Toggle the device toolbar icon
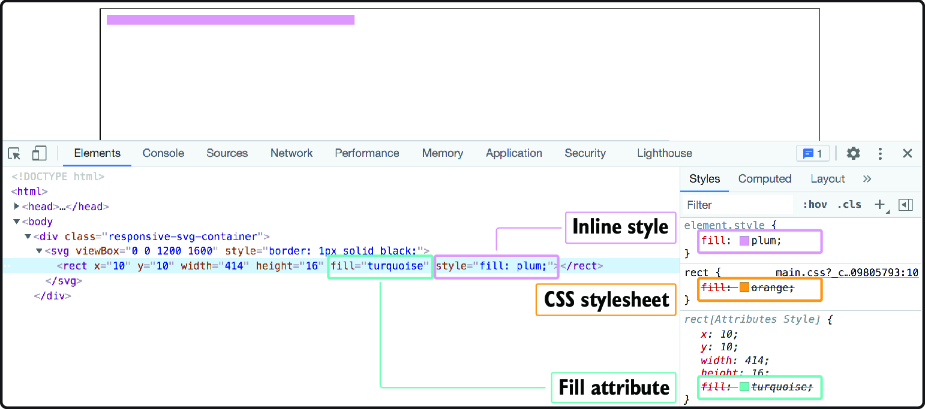This screenshot has height=409, width=925. pyautogui.click(x=39, y=153)
